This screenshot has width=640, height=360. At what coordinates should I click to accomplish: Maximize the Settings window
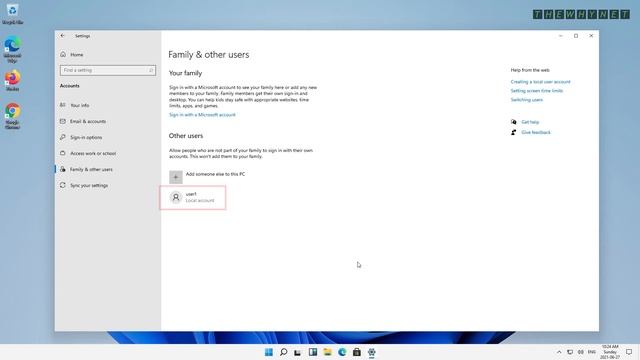click(x=576, y=36)
